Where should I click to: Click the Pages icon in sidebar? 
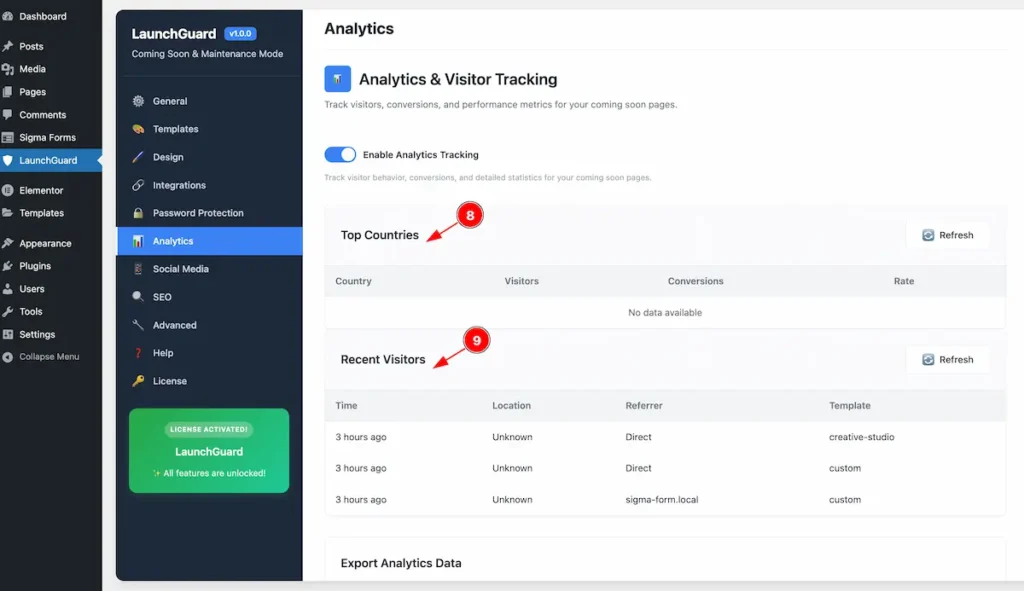pyautogui.click(x=8, y=92)
